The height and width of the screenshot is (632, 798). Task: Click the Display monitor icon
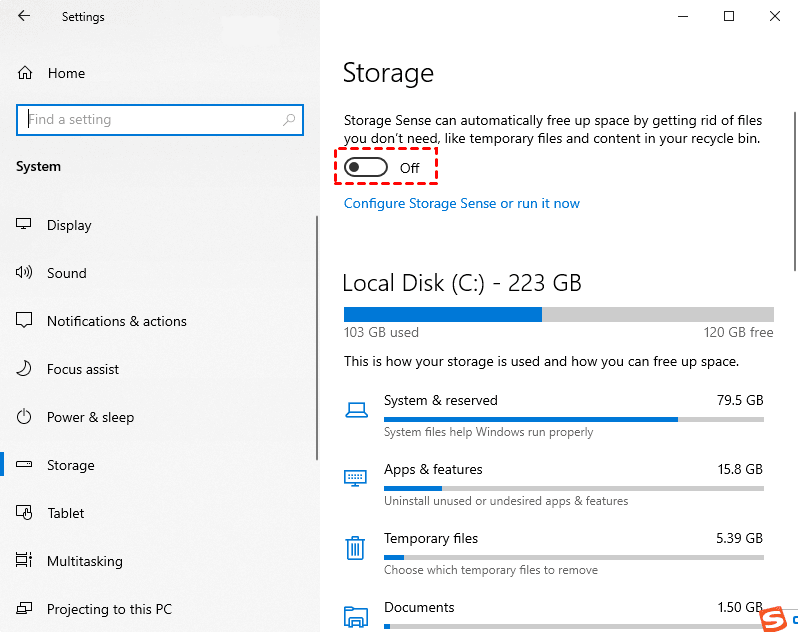(25, 225)
